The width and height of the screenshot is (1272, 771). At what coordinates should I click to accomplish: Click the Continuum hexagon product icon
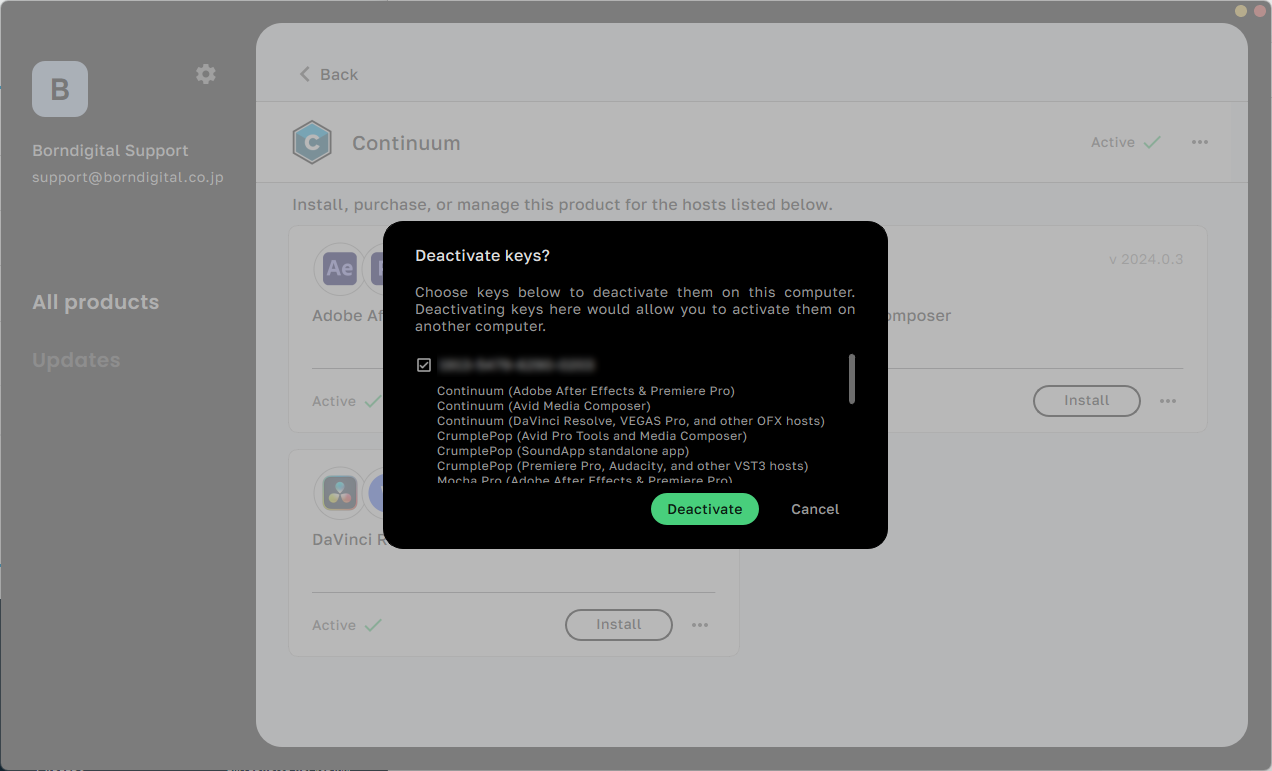click(x=312, y=143)
